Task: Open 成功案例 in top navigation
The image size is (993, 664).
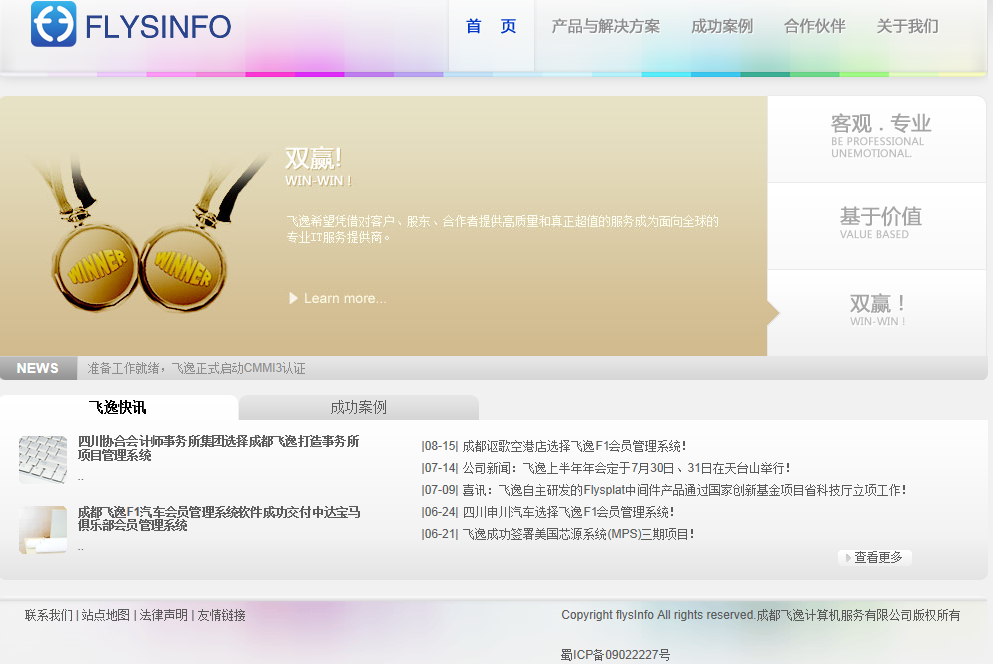Action: (721, 27)
